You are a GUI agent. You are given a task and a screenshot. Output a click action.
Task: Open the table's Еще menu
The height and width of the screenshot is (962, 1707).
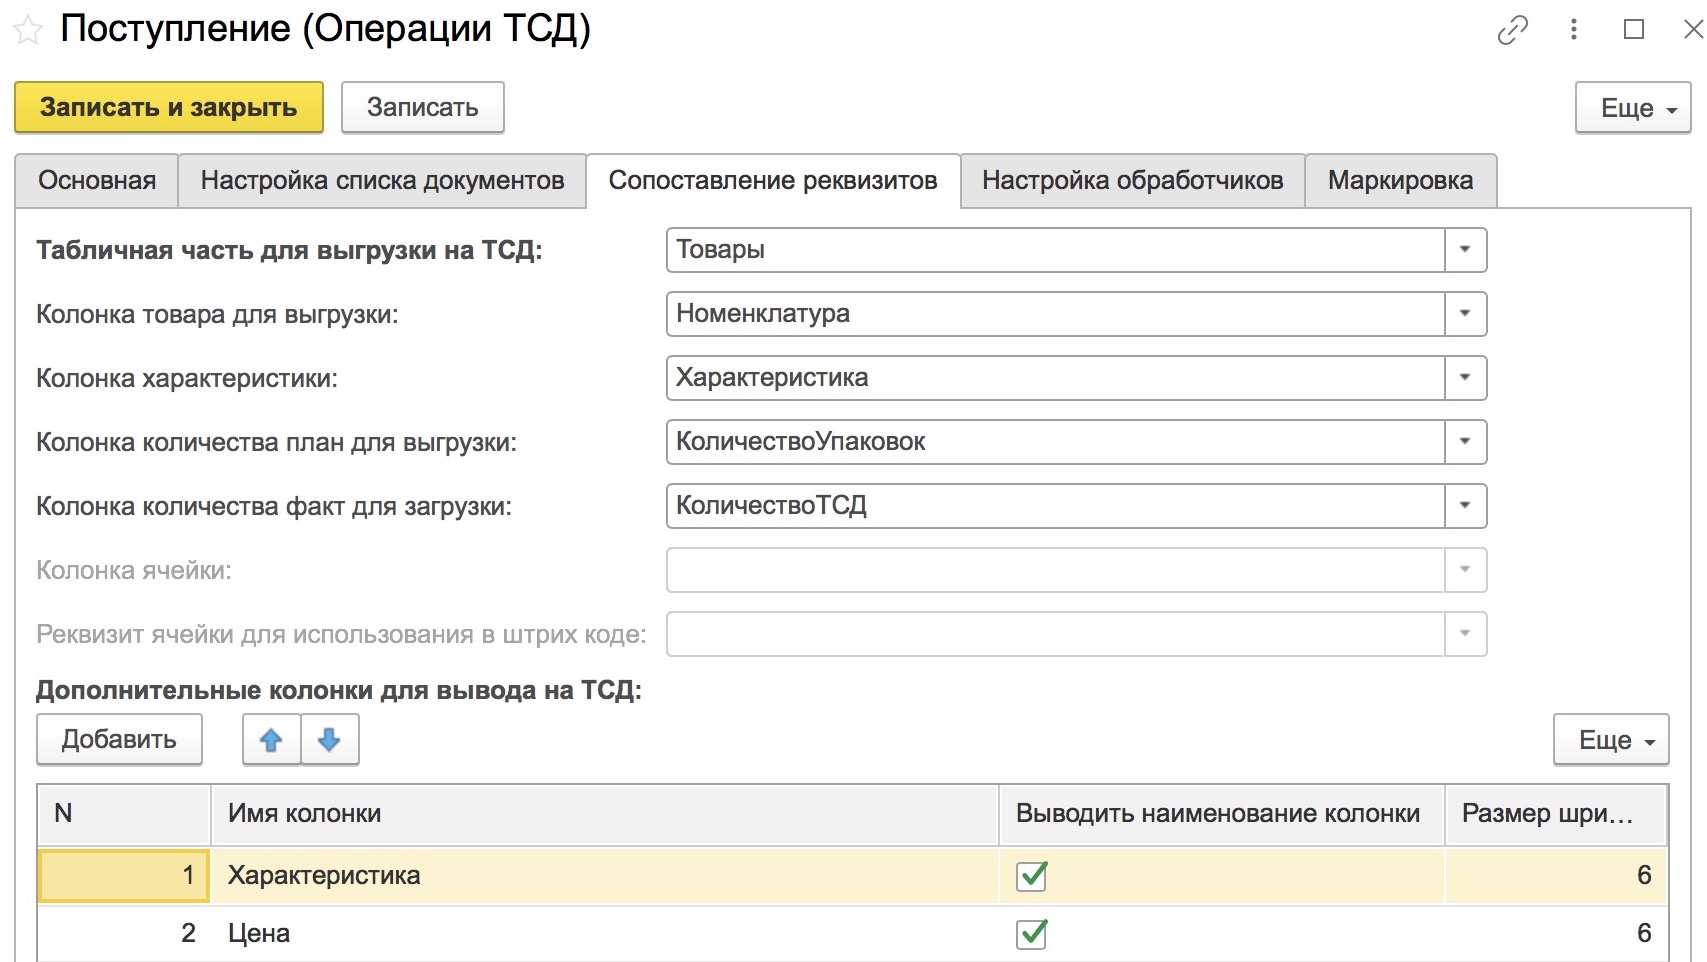[1611, 740]
